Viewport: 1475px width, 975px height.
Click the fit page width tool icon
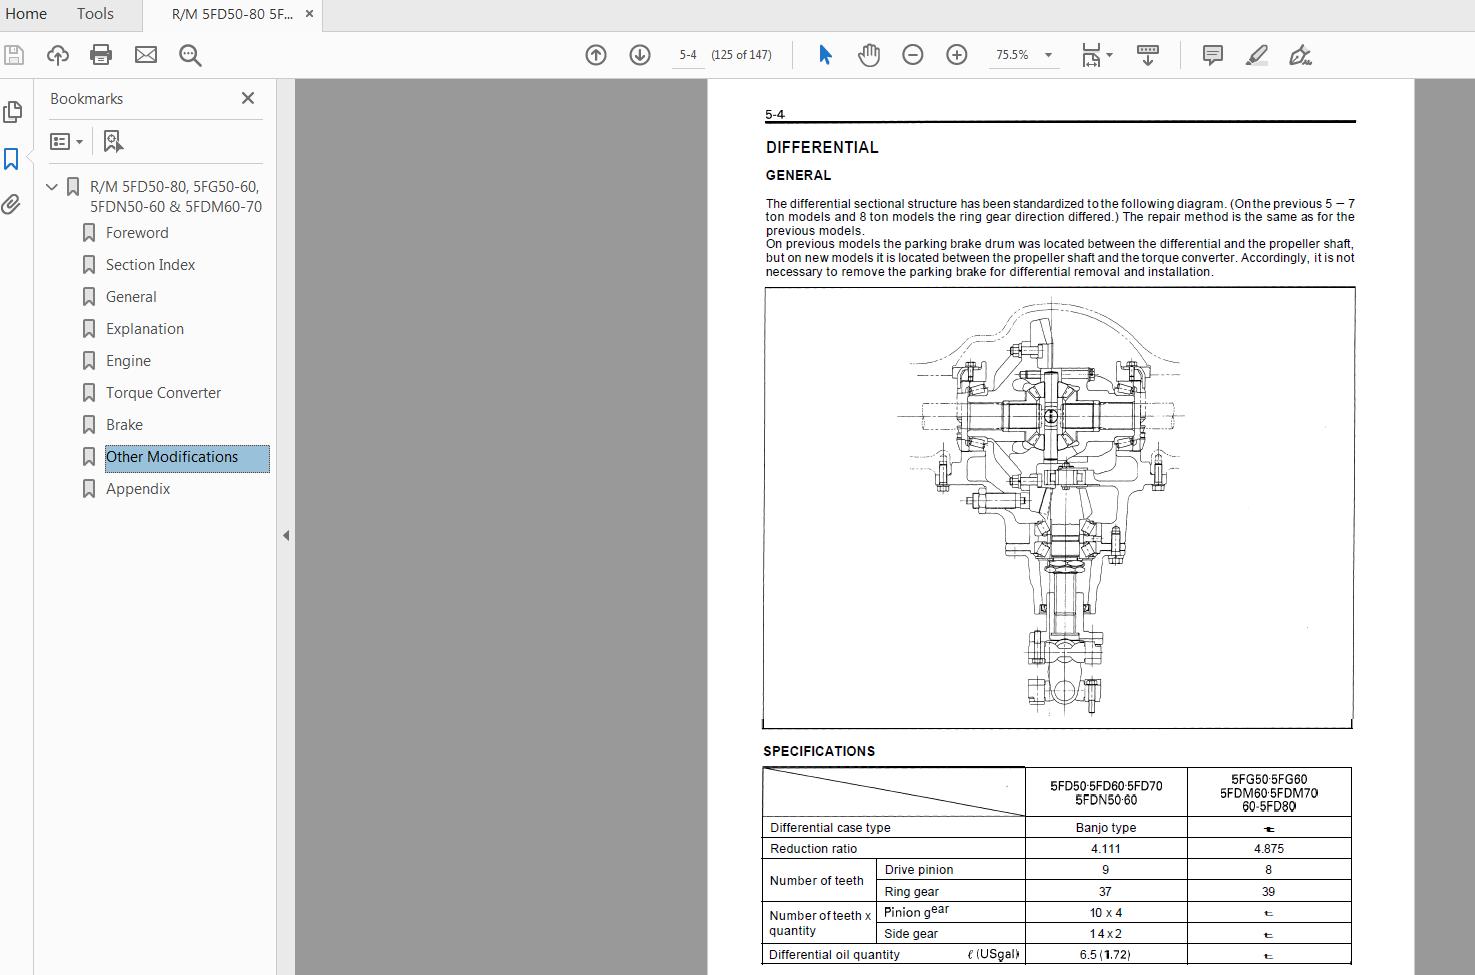pyautogui.click(x=1091, y=55)
